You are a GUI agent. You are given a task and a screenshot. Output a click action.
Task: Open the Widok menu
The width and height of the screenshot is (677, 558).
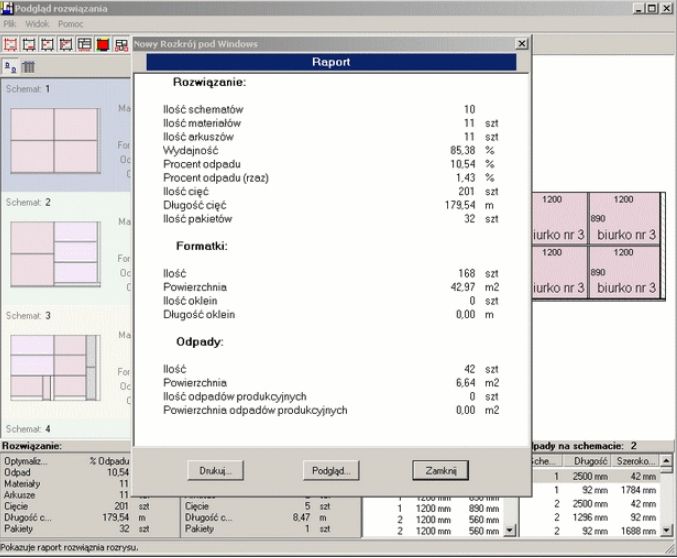(x=37, y=22)
